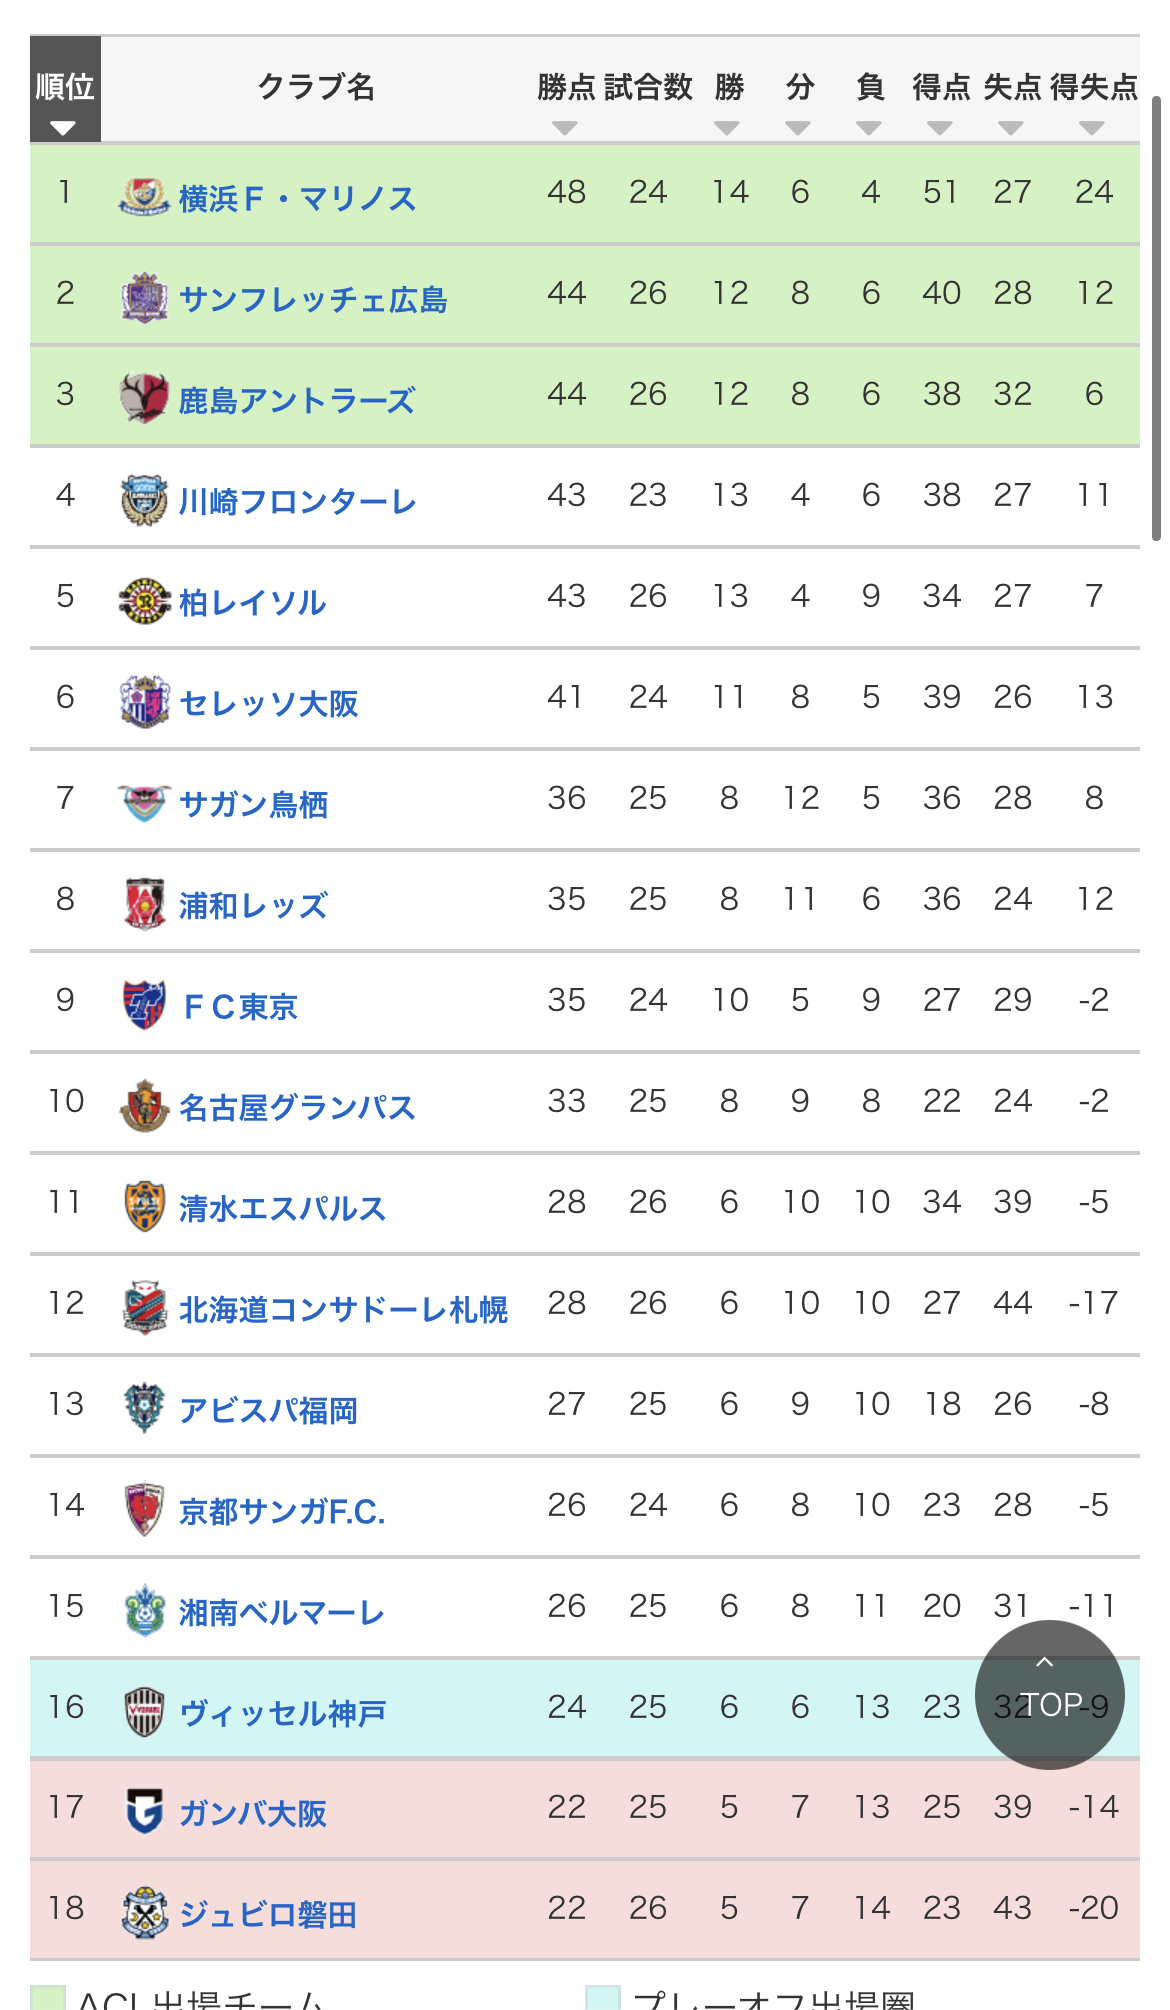
Task: Click the Kashima Antlers club crest
Action: 144,398
